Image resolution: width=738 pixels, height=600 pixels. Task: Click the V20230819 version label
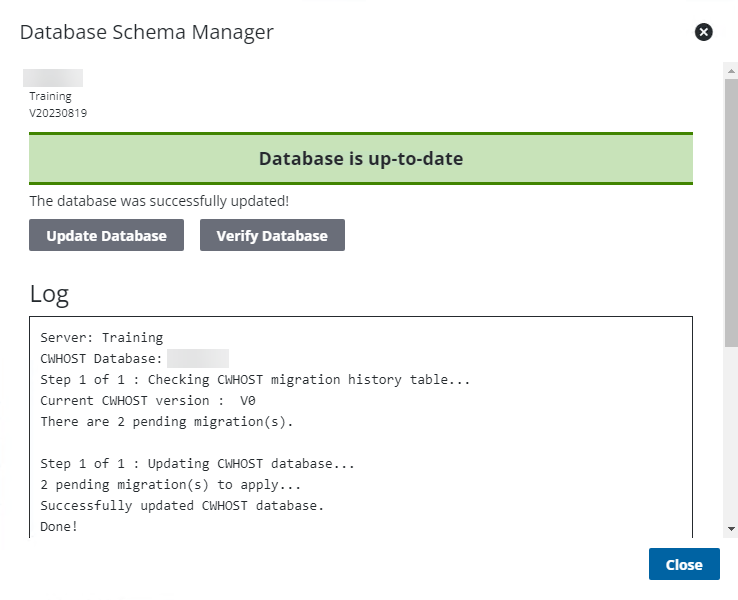point(58,113)
